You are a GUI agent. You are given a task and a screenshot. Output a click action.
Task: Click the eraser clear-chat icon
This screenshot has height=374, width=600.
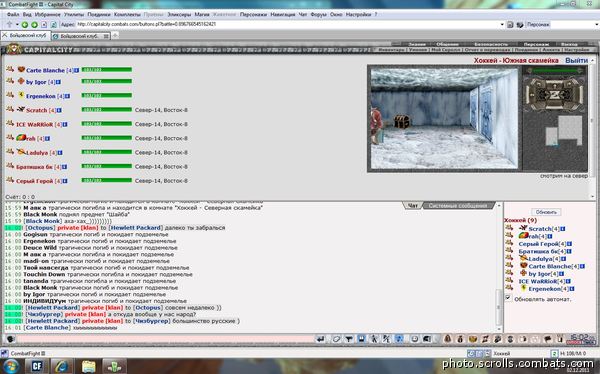[x=336, y=339]
